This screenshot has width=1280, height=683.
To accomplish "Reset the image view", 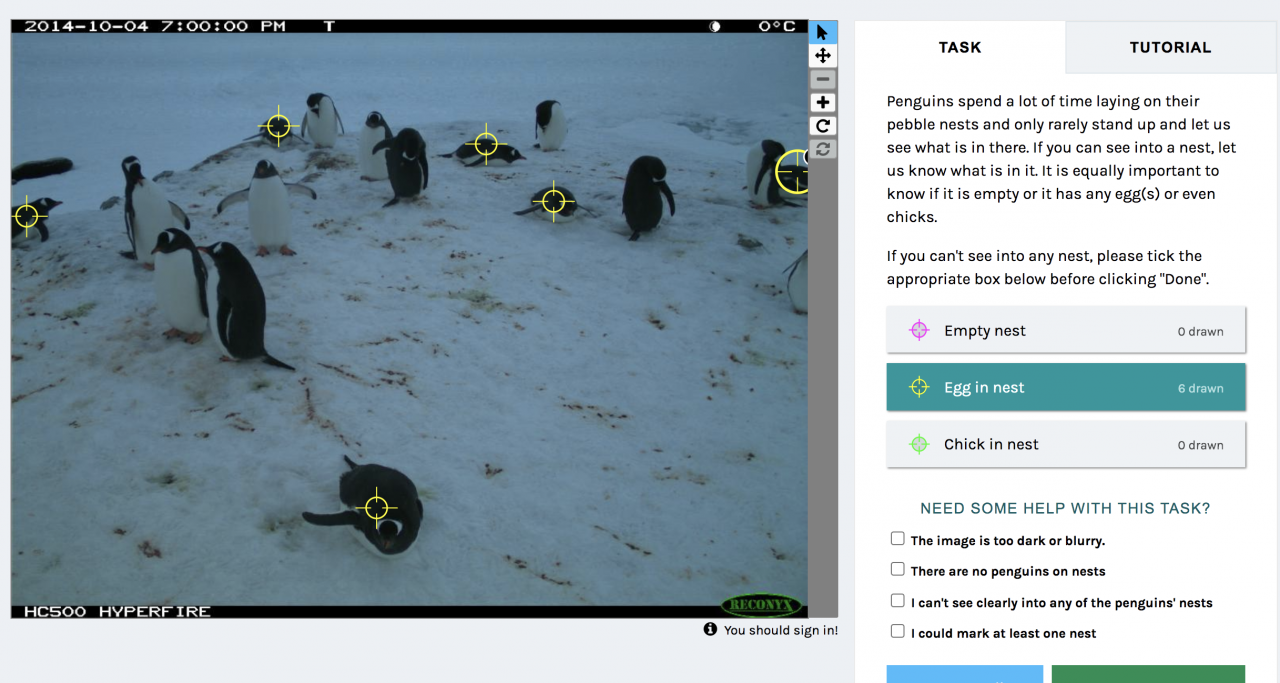I will (x=823, y=149).
